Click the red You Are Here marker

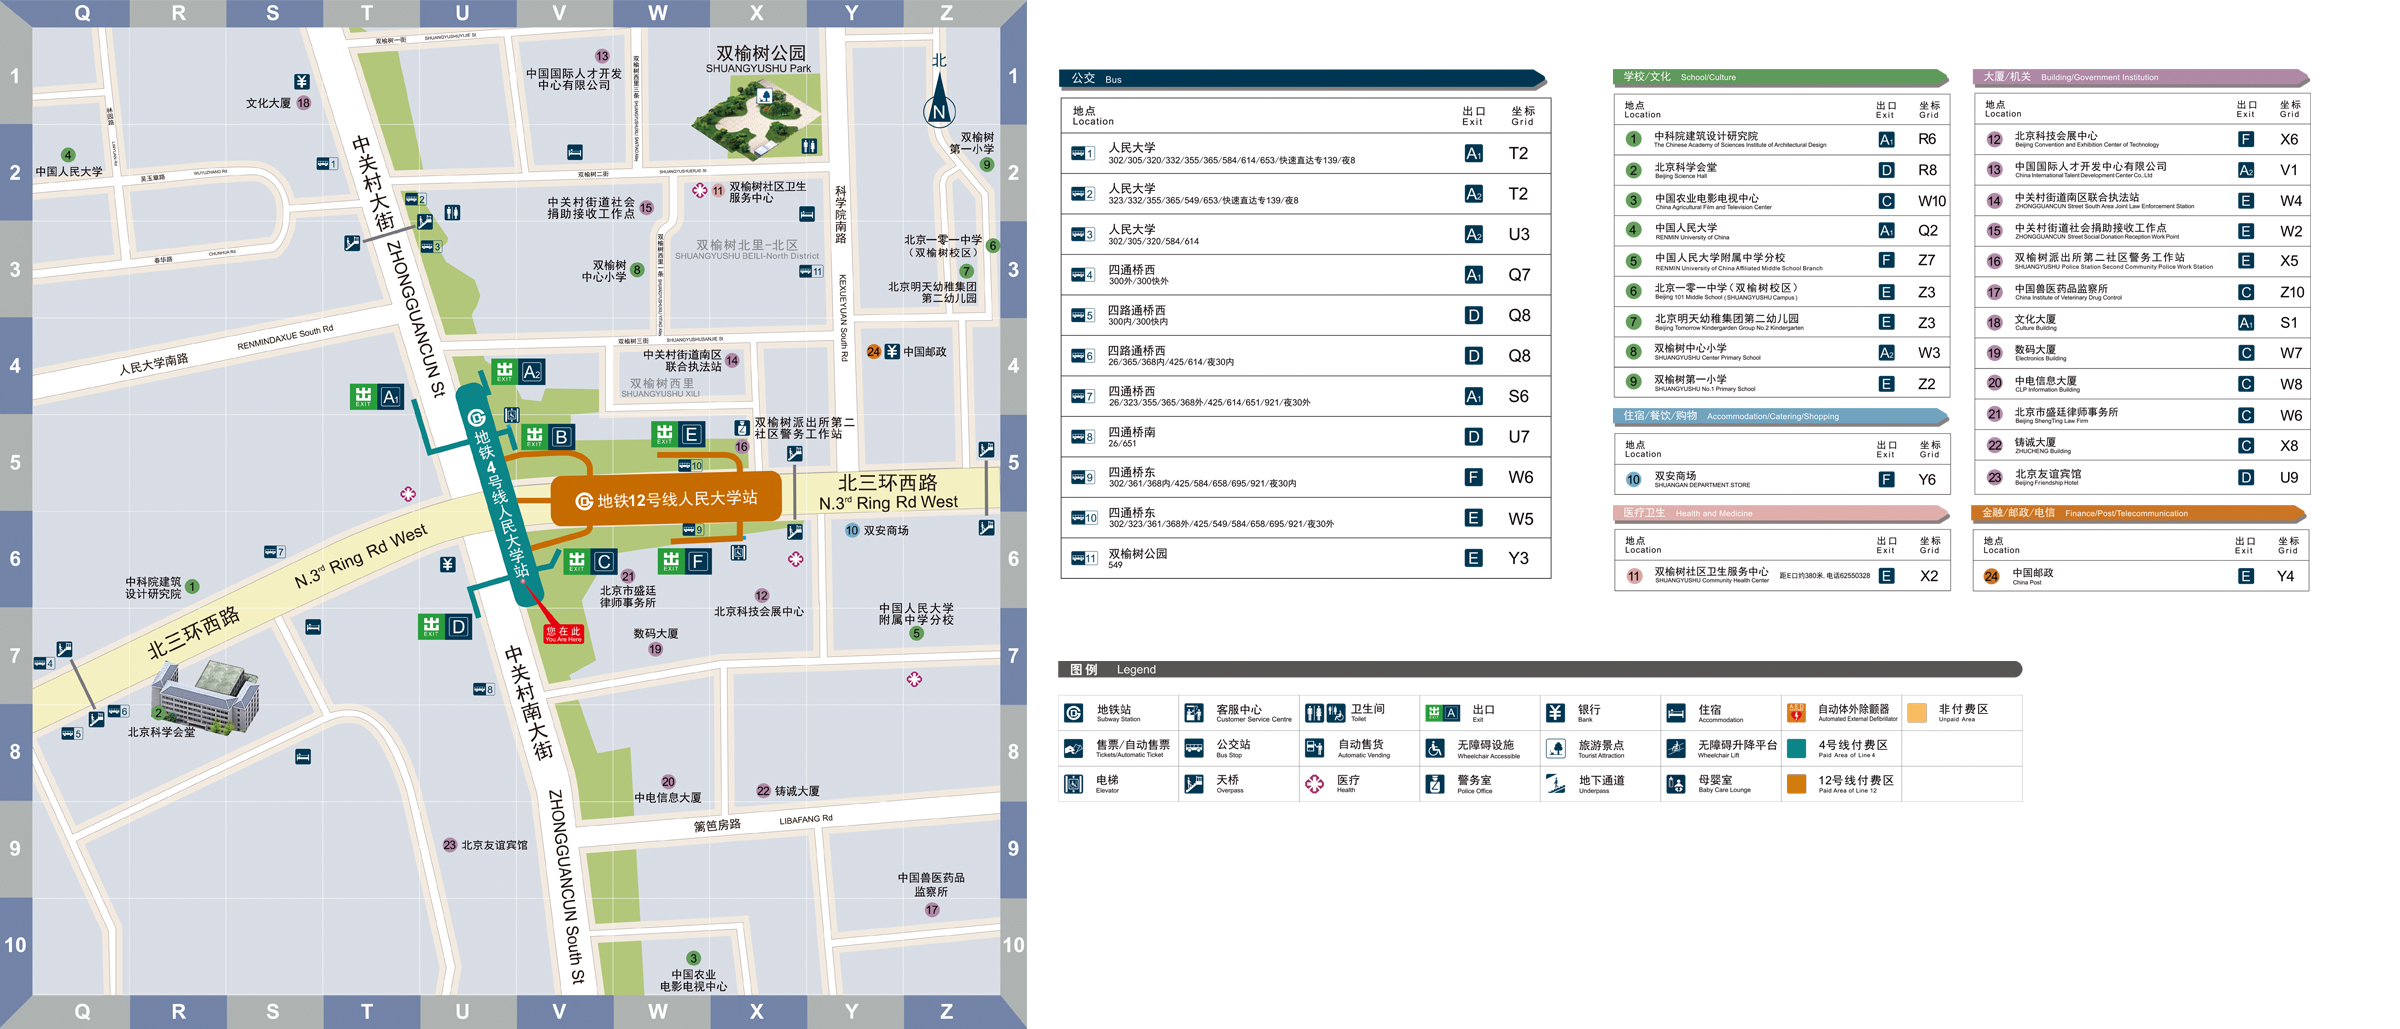coord(563,633)
